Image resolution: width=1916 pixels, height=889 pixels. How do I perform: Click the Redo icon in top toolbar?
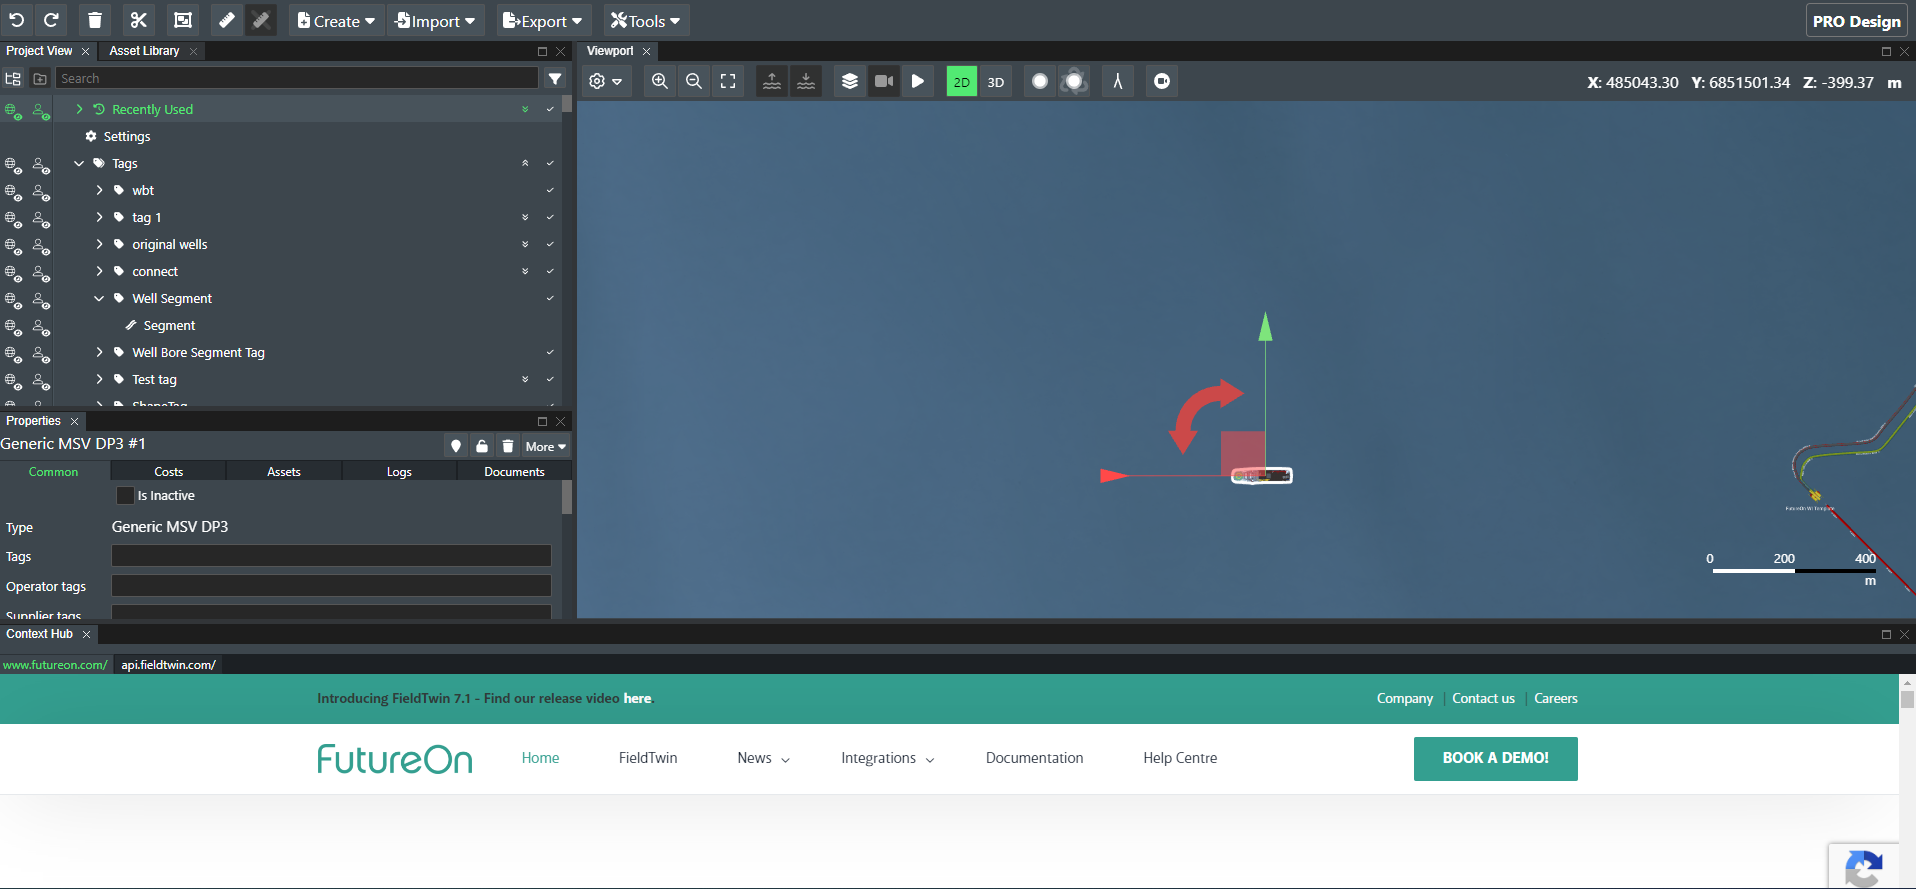(51, 20)
